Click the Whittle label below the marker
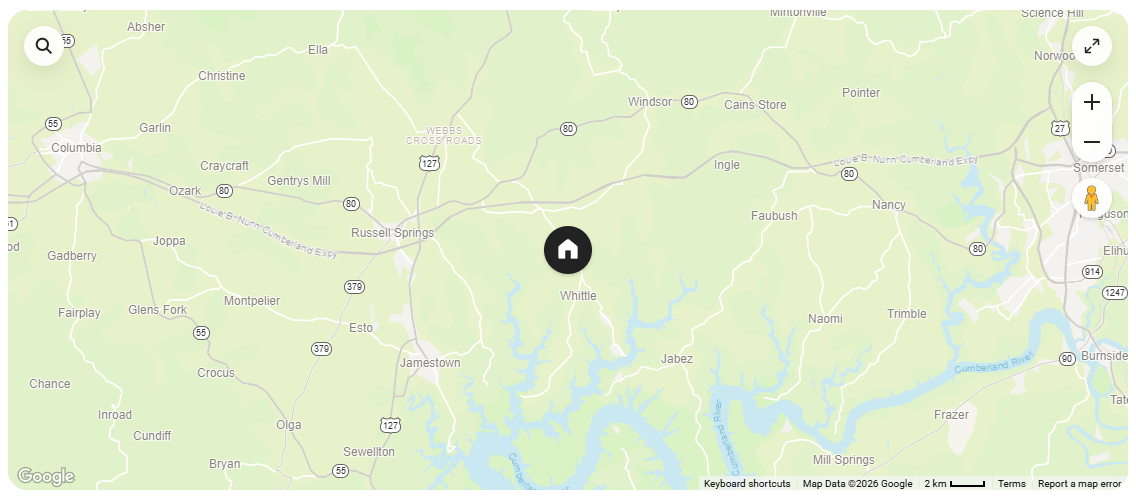Viewport: 1136px width, 498px height. point(578,296)
